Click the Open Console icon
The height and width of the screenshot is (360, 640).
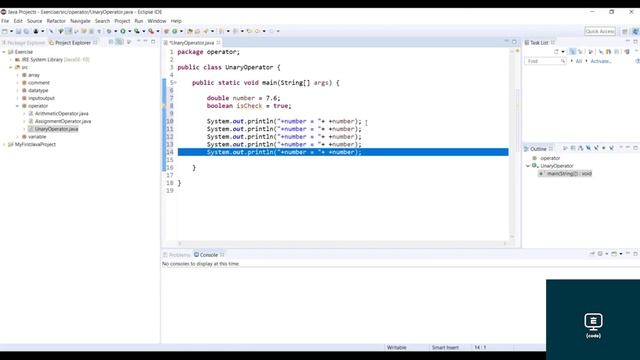(x=614, y=253)
